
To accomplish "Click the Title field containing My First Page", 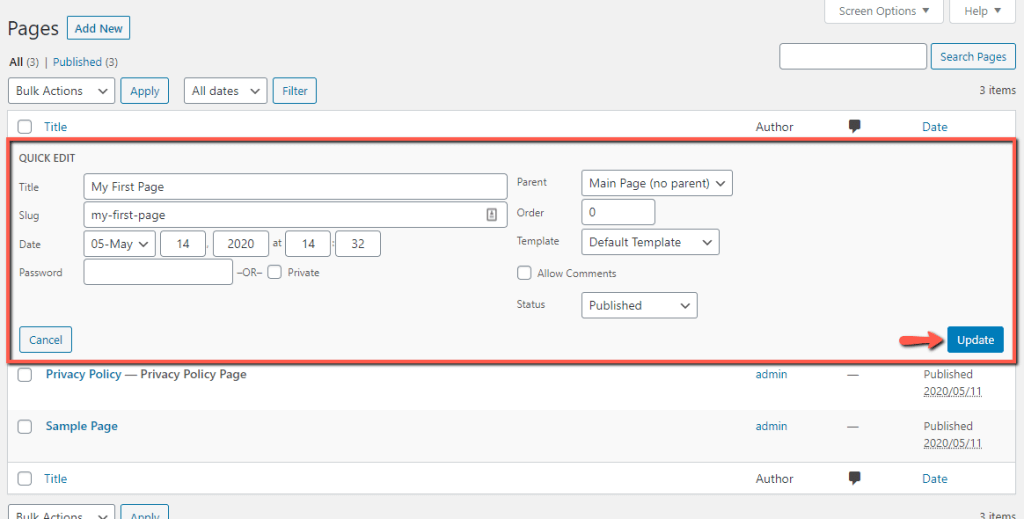I will (295, 187).
